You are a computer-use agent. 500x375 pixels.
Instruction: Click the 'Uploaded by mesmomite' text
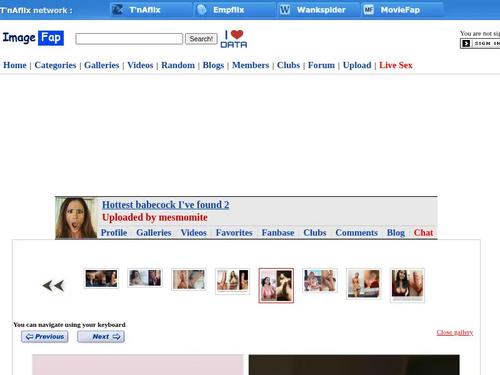click(x=155, y=217)
